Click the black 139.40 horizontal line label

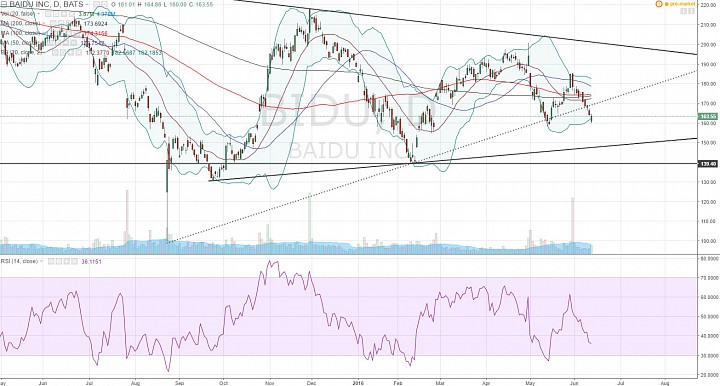point(709,163)
